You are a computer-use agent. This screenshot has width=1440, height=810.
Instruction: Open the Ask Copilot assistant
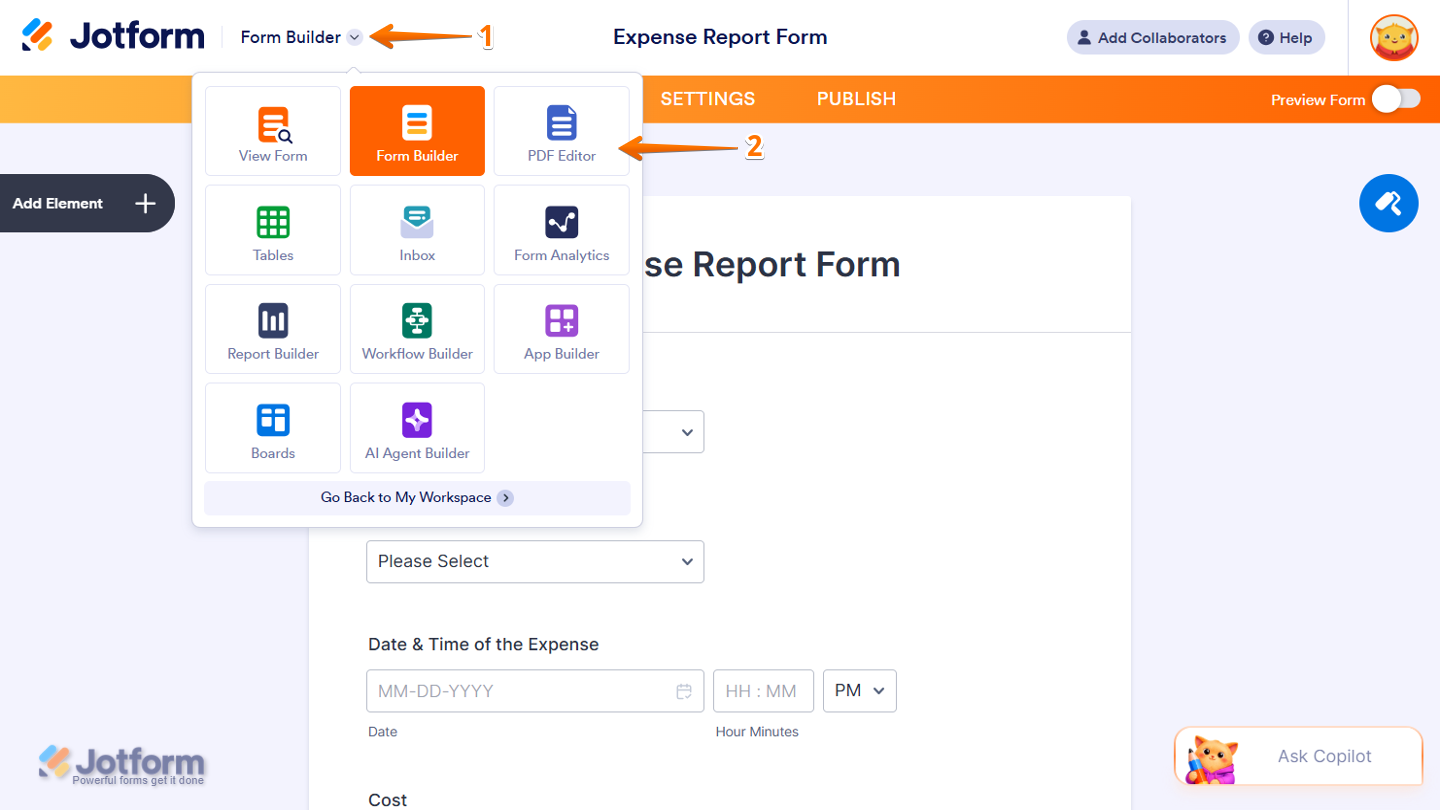tap(1298, 756)
